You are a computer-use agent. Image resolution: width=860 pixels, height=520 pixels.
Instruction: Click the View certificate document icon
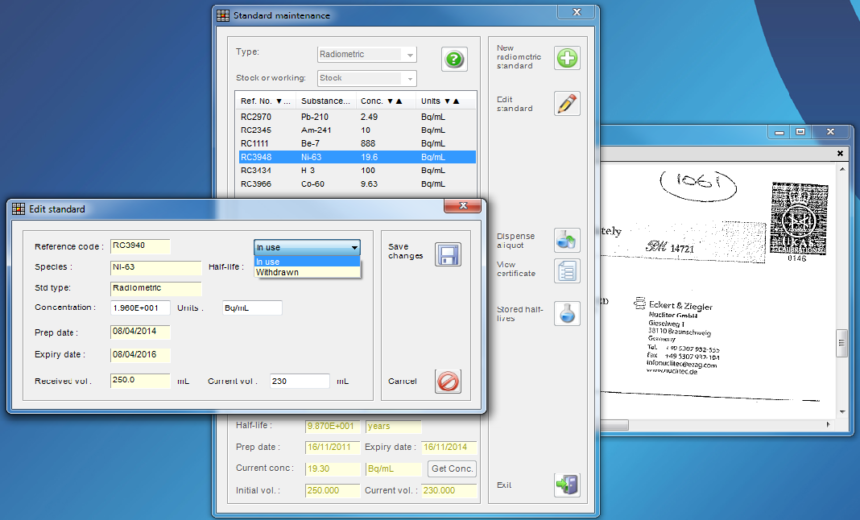click(567, 271)
